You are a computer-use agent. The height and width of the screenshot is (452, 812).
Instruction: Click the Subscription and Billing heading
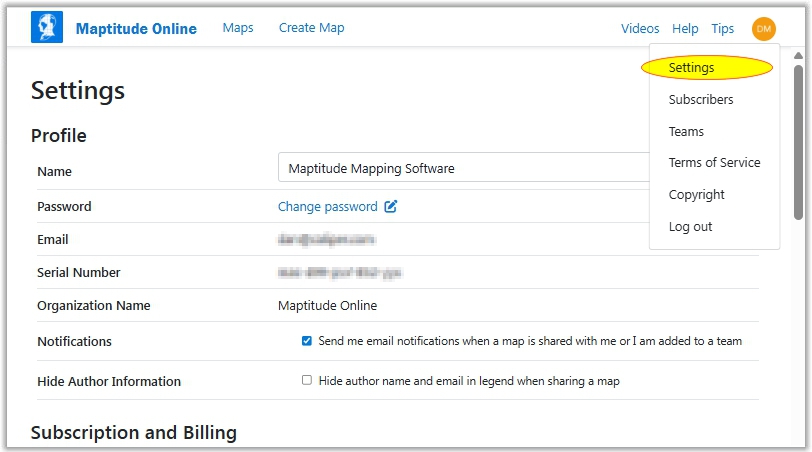[134, 432]
